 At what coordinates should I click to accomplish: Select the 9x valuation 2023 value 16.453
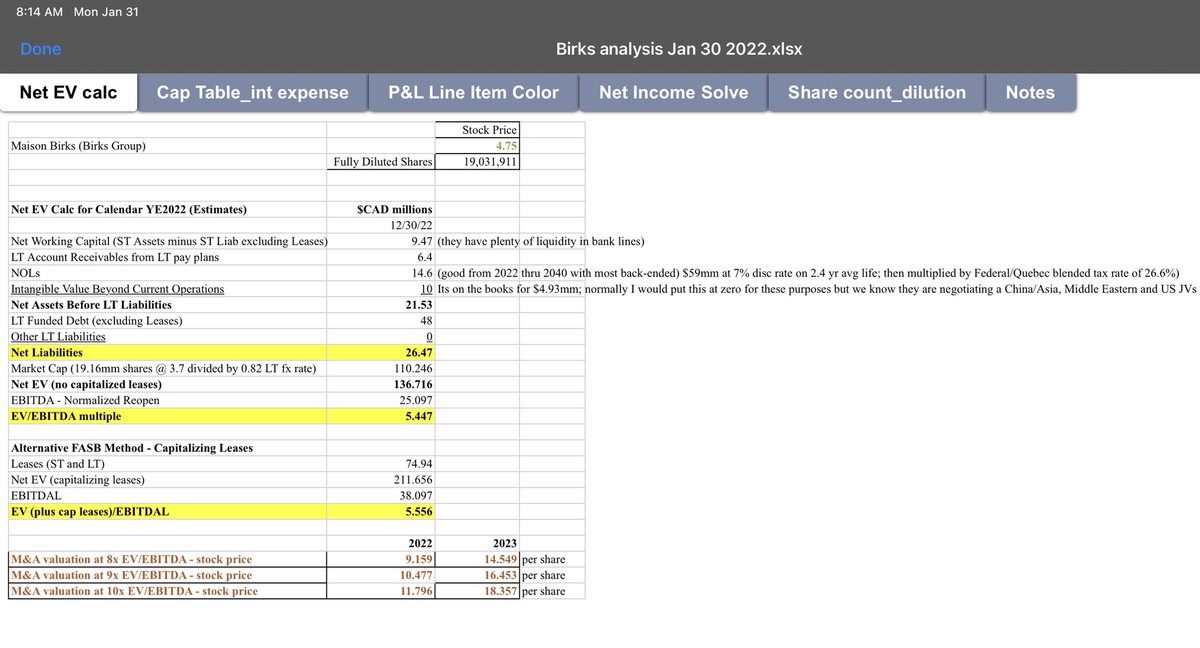(x=477, y=575)
